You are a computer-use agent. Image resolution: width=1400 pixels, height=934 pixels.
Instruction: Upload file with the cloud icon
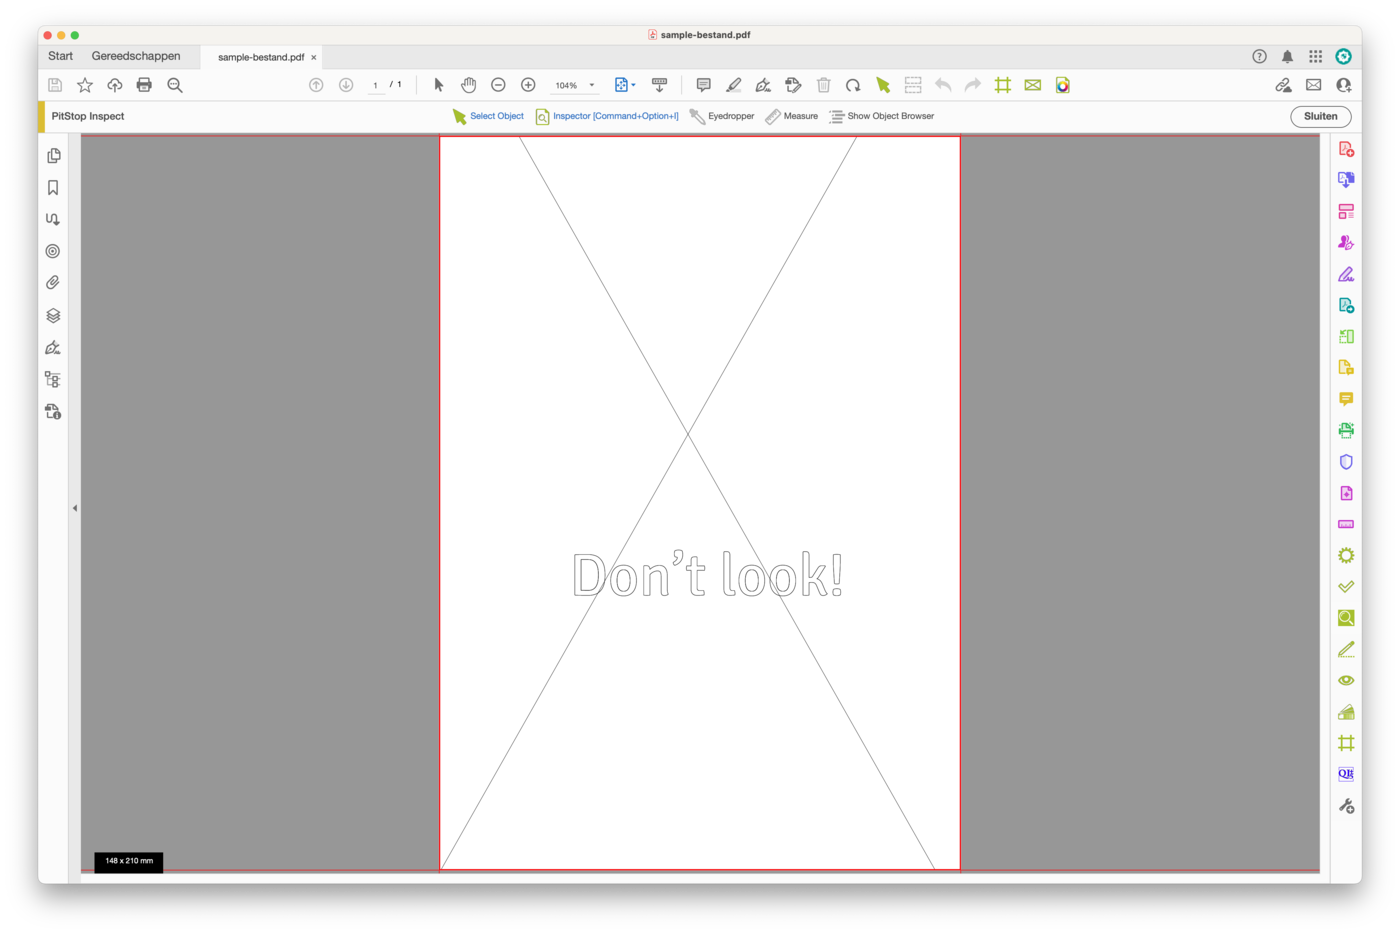[x=115, y=86]
